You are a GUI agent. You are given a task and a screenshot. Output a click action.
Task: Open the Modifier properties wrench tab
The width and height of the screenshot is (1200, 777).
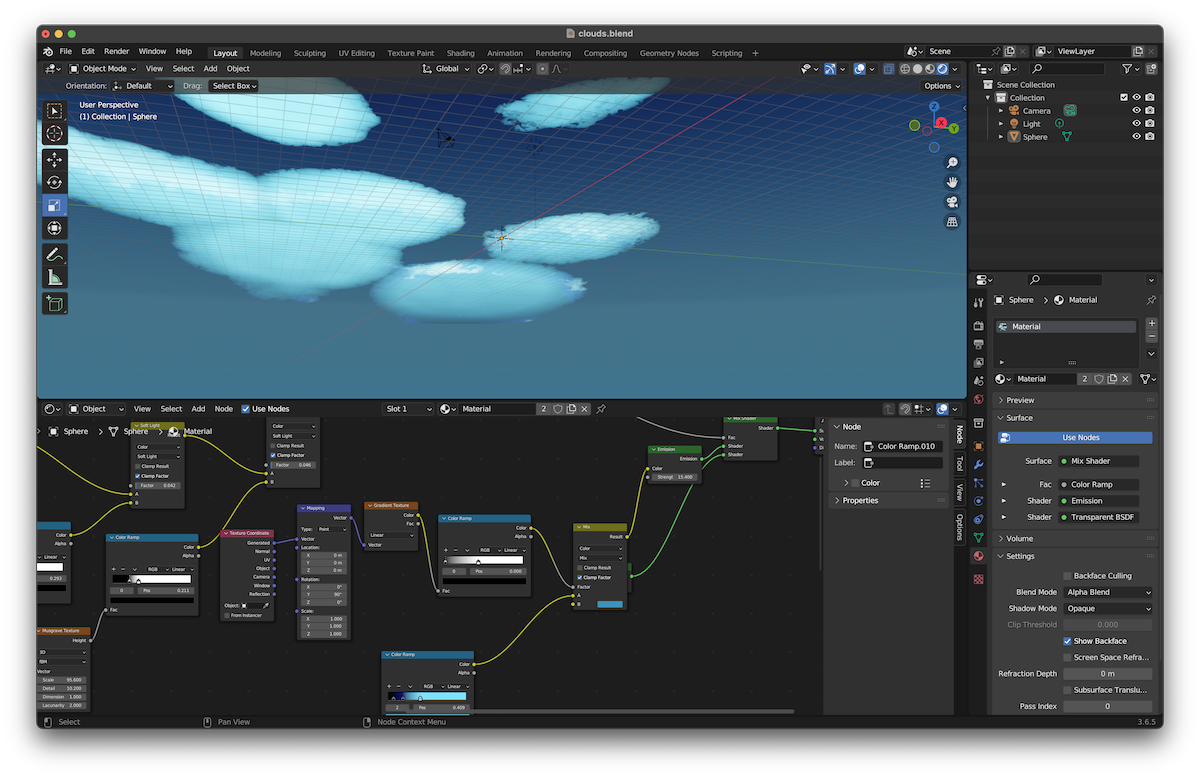coord(978,464)
